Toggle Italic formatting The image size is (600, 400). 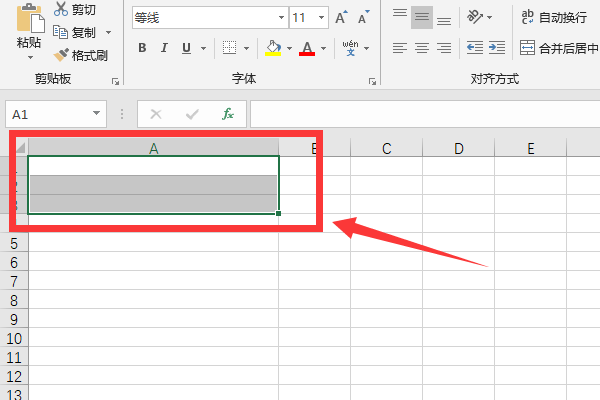click(x=164, y=48)
